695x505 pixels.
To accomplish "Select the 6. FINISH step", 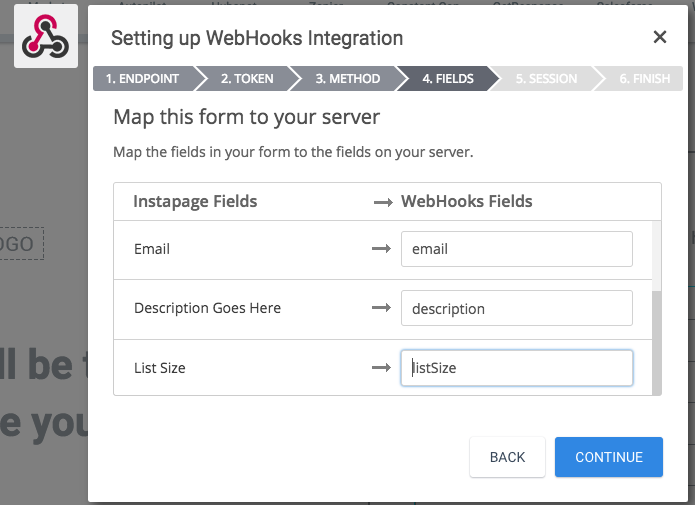I will click(644, 78).
